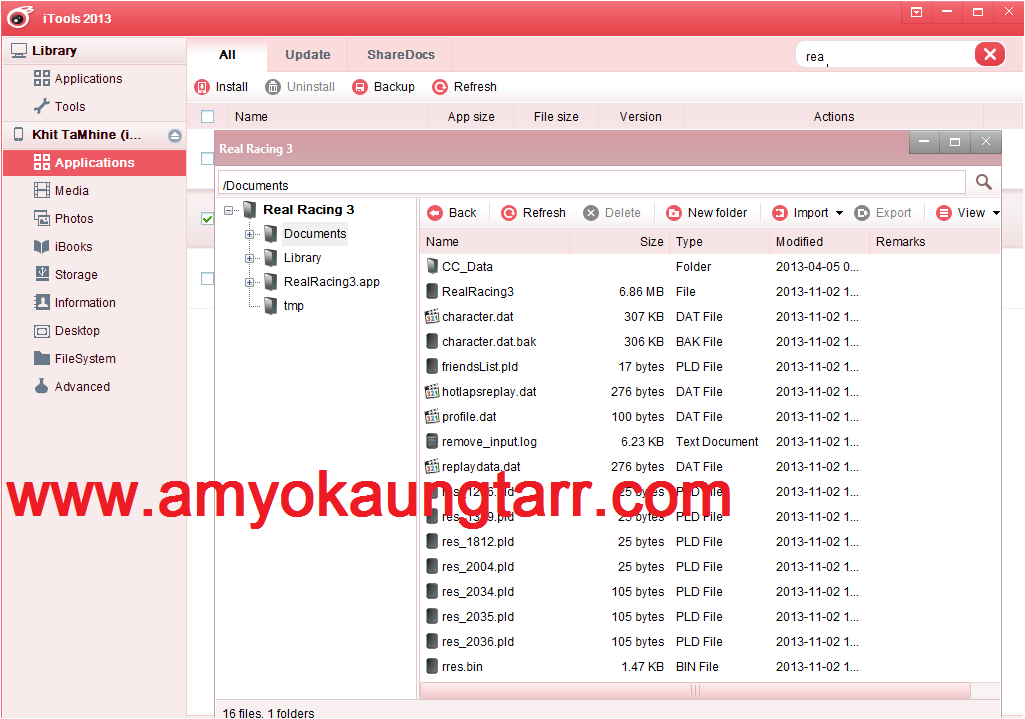The height and width of the screenshot is (719, 1025).
Task: Click the search magnifier next to path bar
Action: pos(983,182)
